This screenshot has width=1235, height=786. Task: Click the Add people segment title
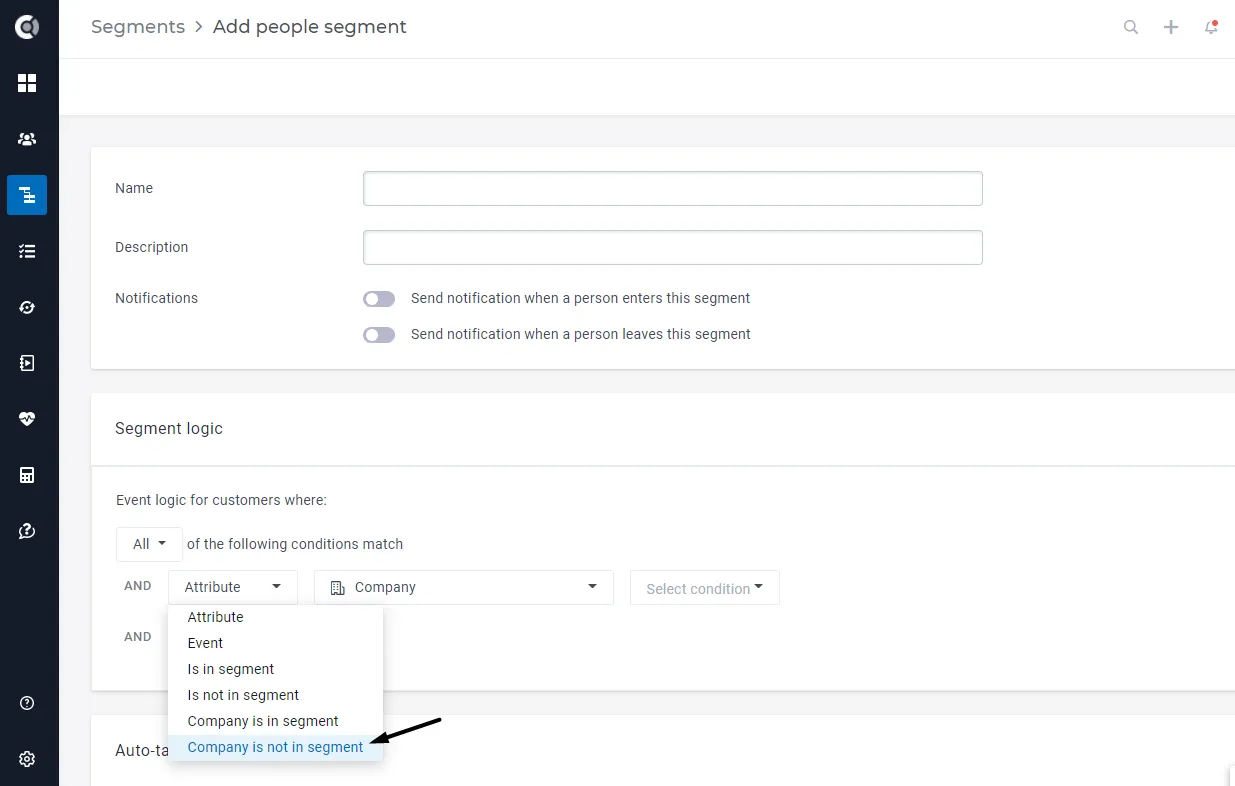pos(310,27)
